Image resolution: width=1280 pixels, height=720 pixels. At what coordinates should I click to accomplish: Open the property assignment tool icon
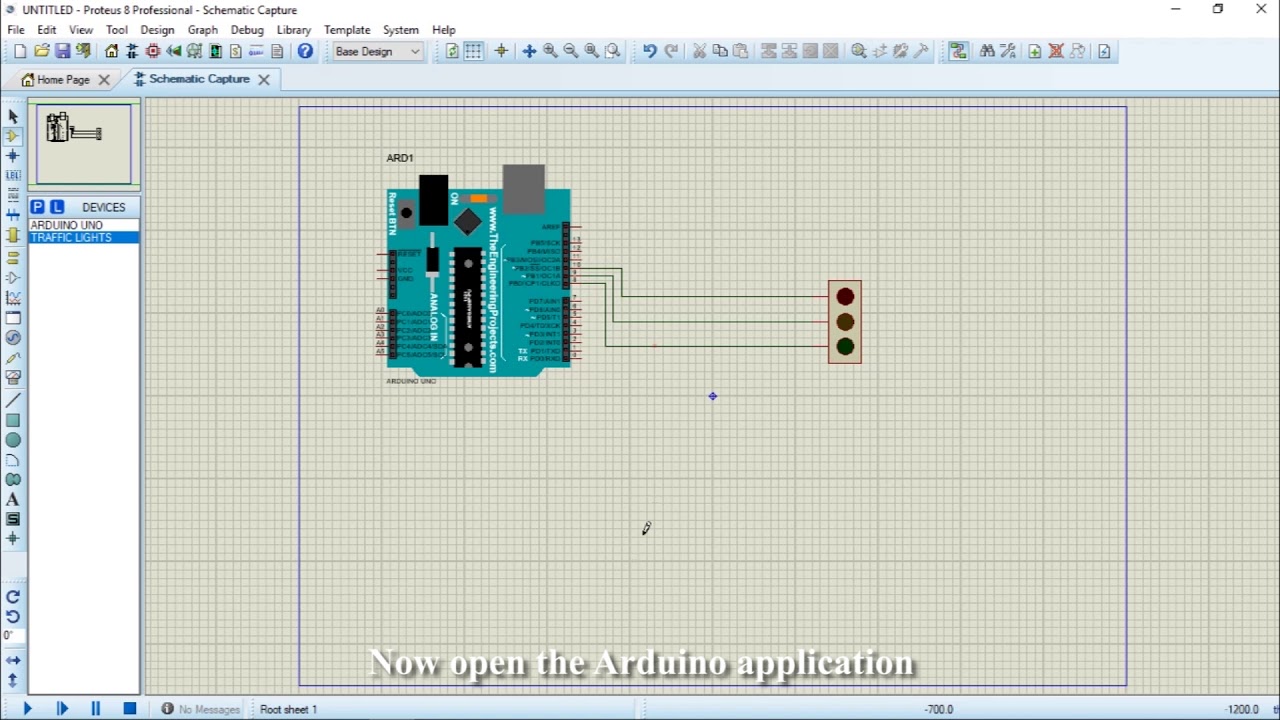point(1008,51)
